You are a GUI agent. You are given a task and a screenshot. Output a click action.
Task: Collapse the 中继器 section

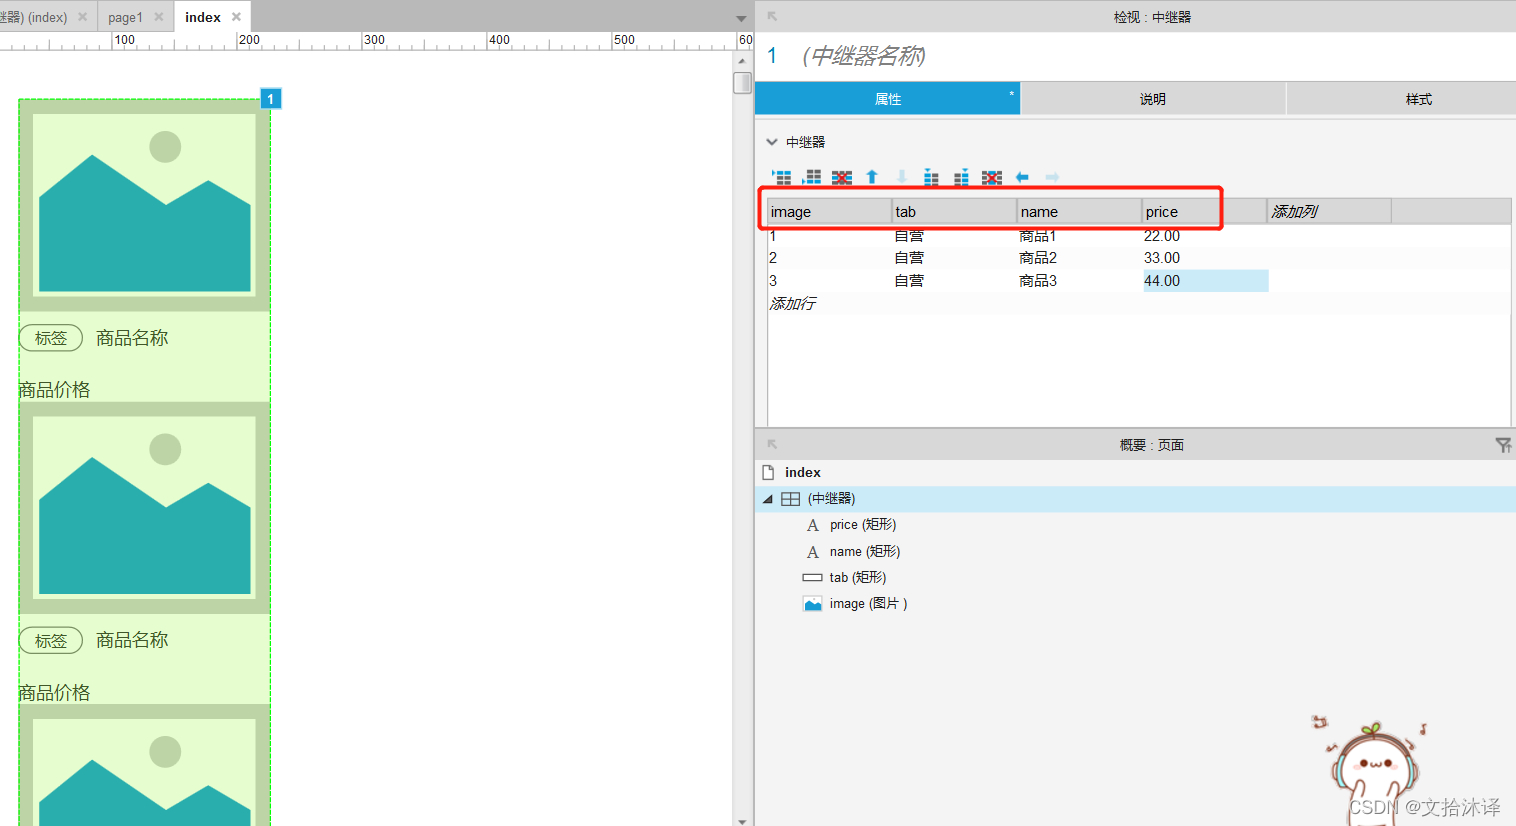[x=771, y=142]
